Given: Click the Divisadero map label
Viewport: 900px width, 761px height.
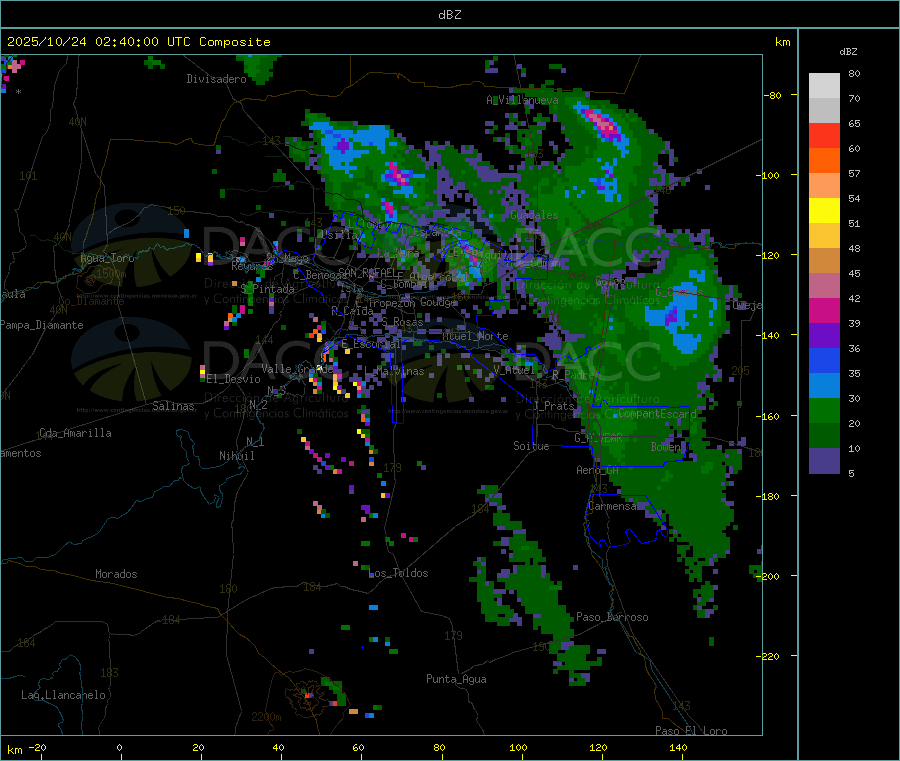Looking at the screenshot, I should 216,79.
